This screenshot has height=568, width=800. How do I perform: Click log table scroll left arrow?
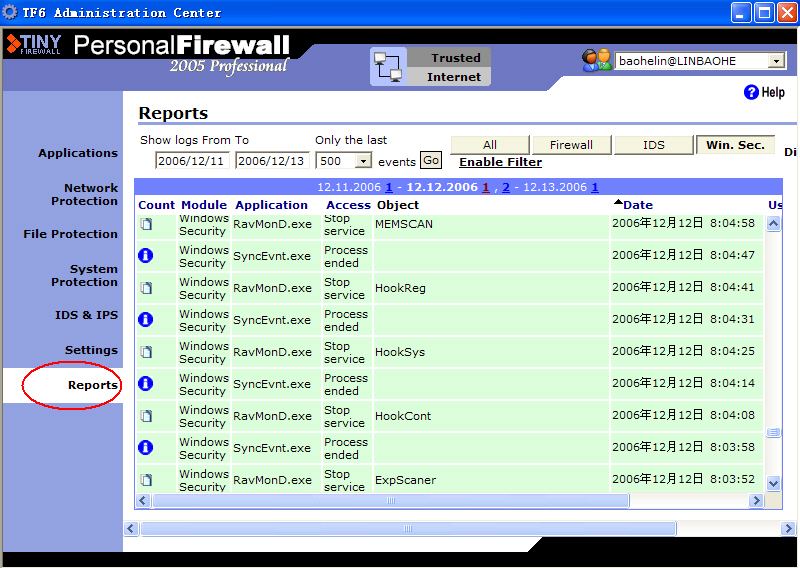pyautogui.click(x=143, y=501)
